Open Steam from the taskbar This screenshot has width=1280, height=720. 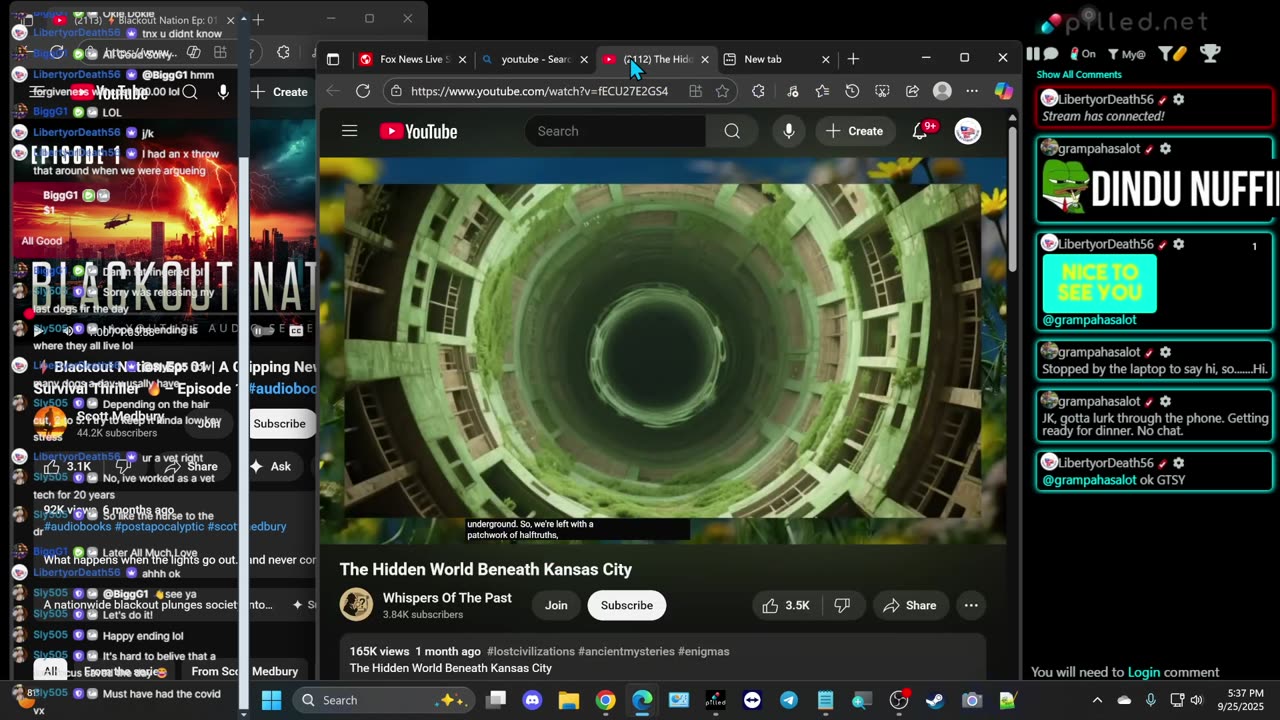tap(935, 700)
